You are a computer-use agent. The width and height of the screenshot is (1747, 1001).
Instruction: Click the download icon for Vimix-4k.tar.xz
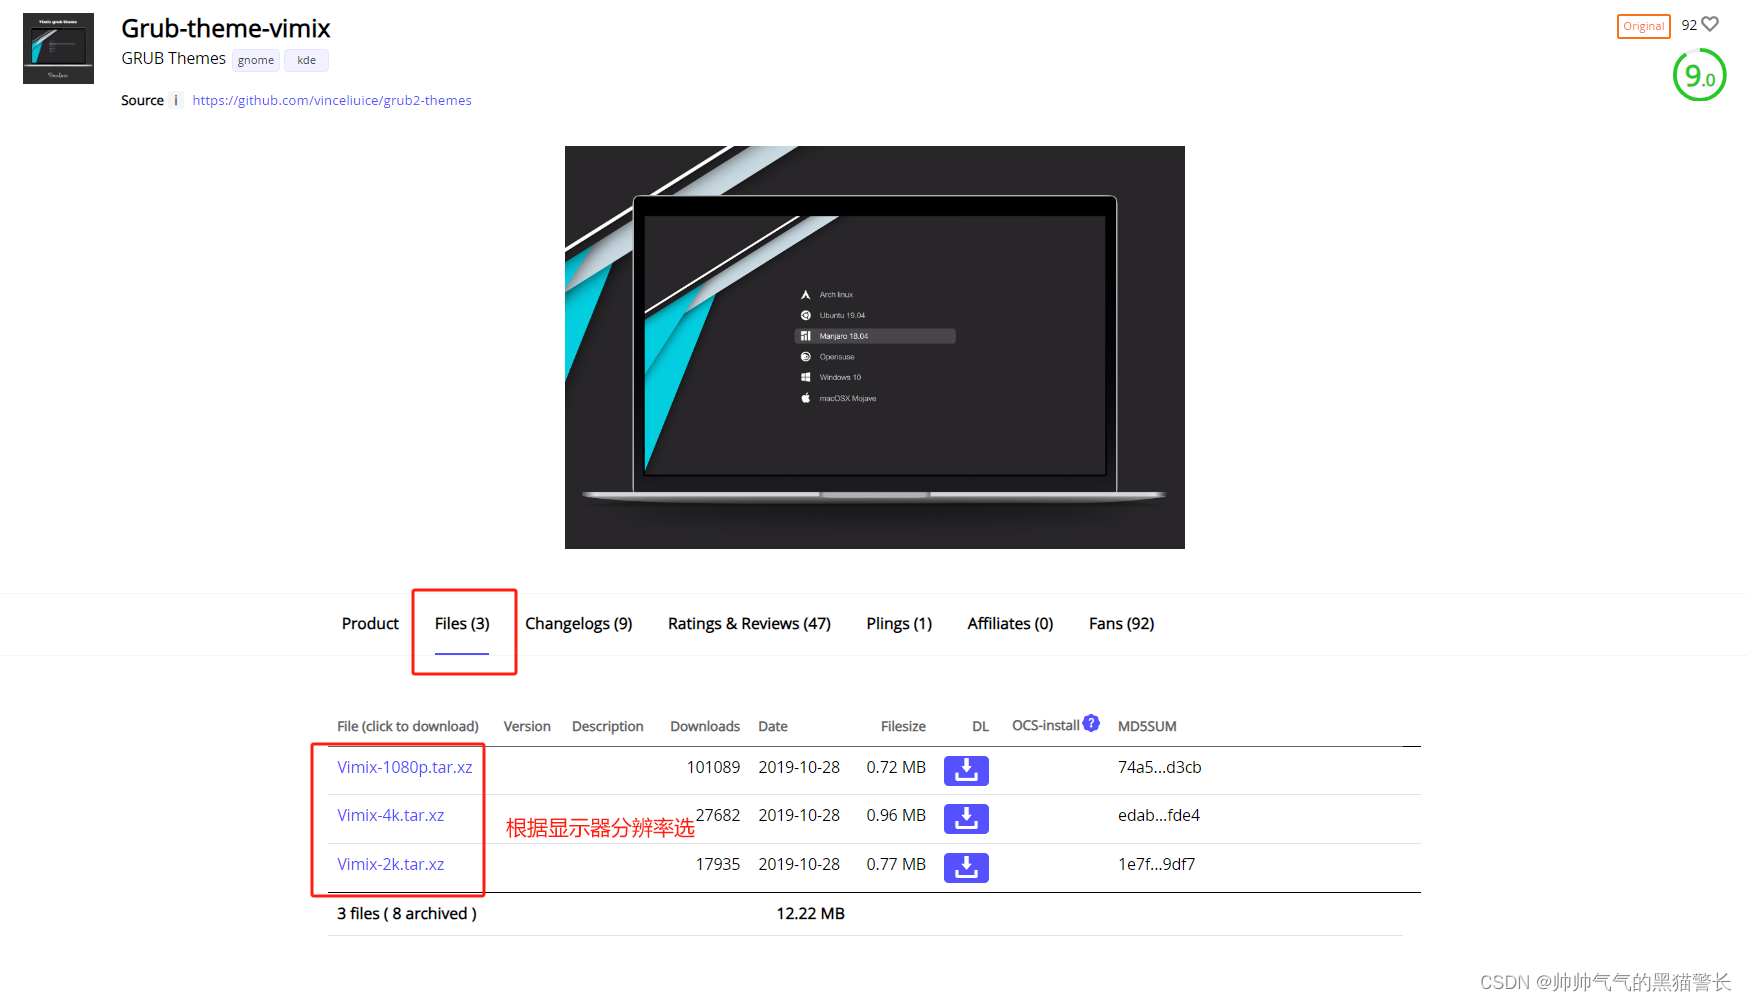pos(966,818)
